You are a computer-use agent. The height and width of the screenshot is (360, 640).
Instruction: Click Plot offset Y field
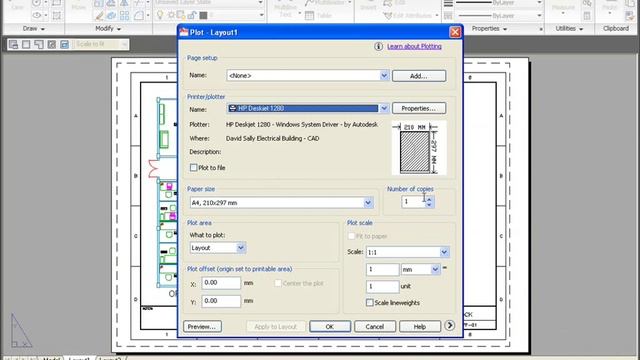click(221, 301)
